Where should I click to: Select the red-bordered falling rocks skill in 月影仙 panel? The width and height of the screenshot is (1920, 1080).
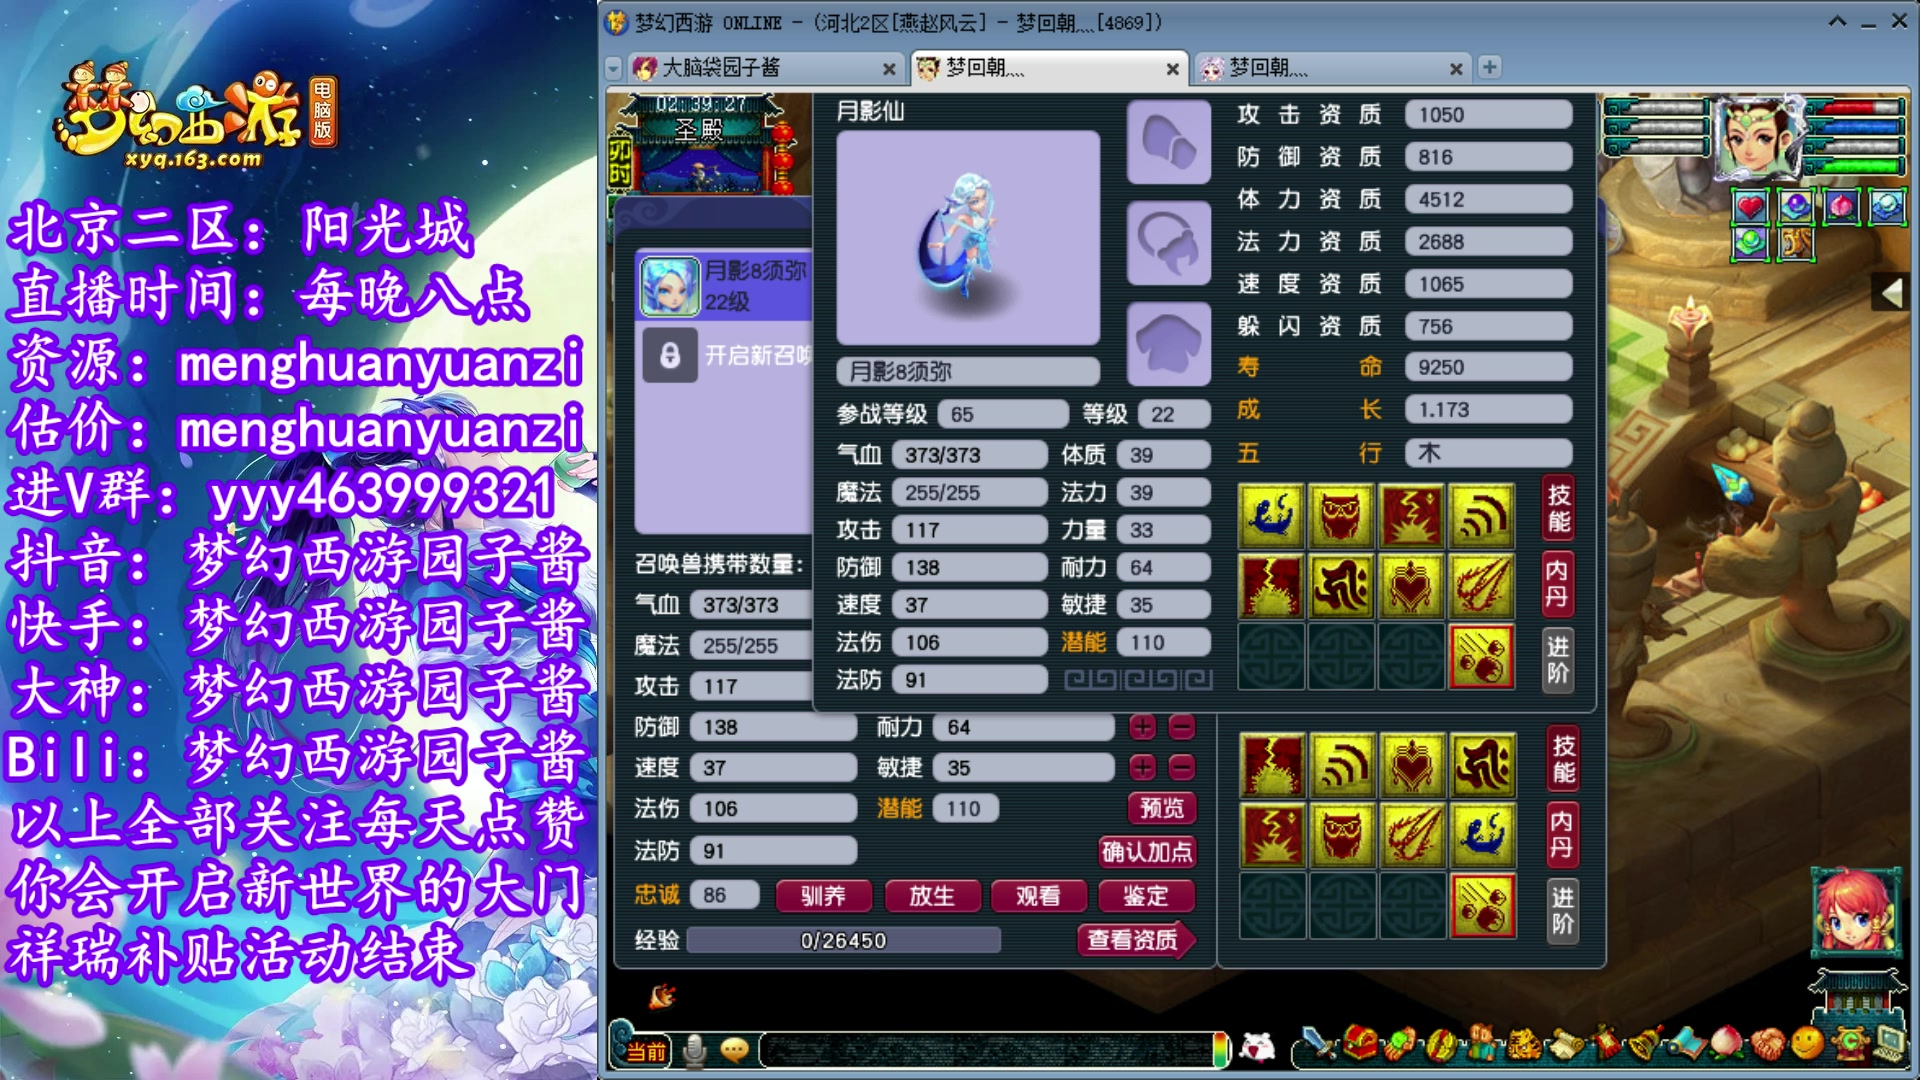1481,657
